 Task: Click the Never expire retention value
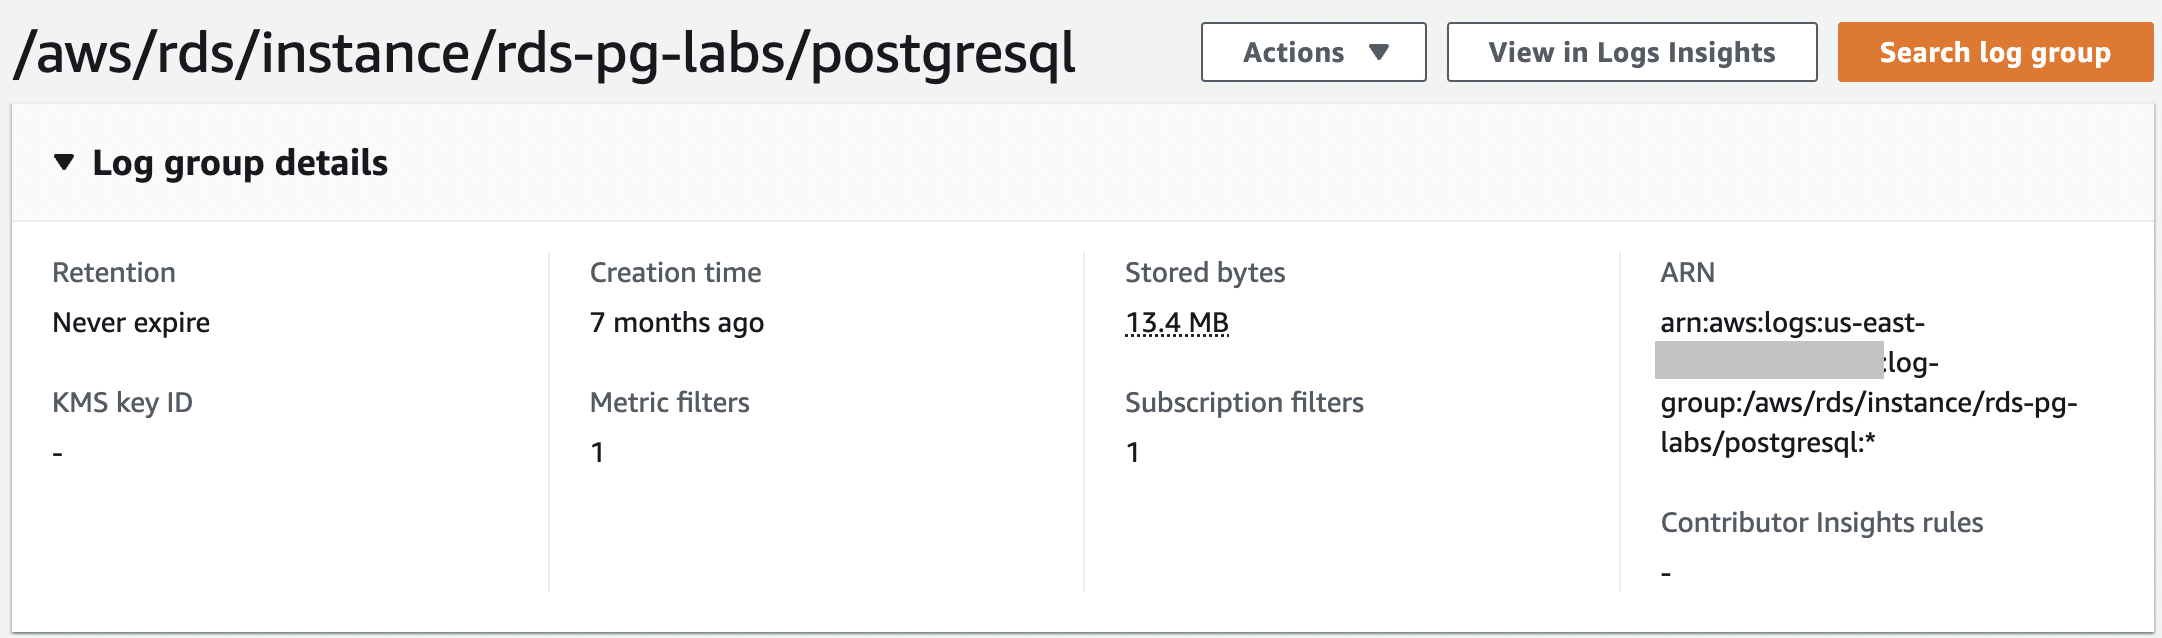131,323
